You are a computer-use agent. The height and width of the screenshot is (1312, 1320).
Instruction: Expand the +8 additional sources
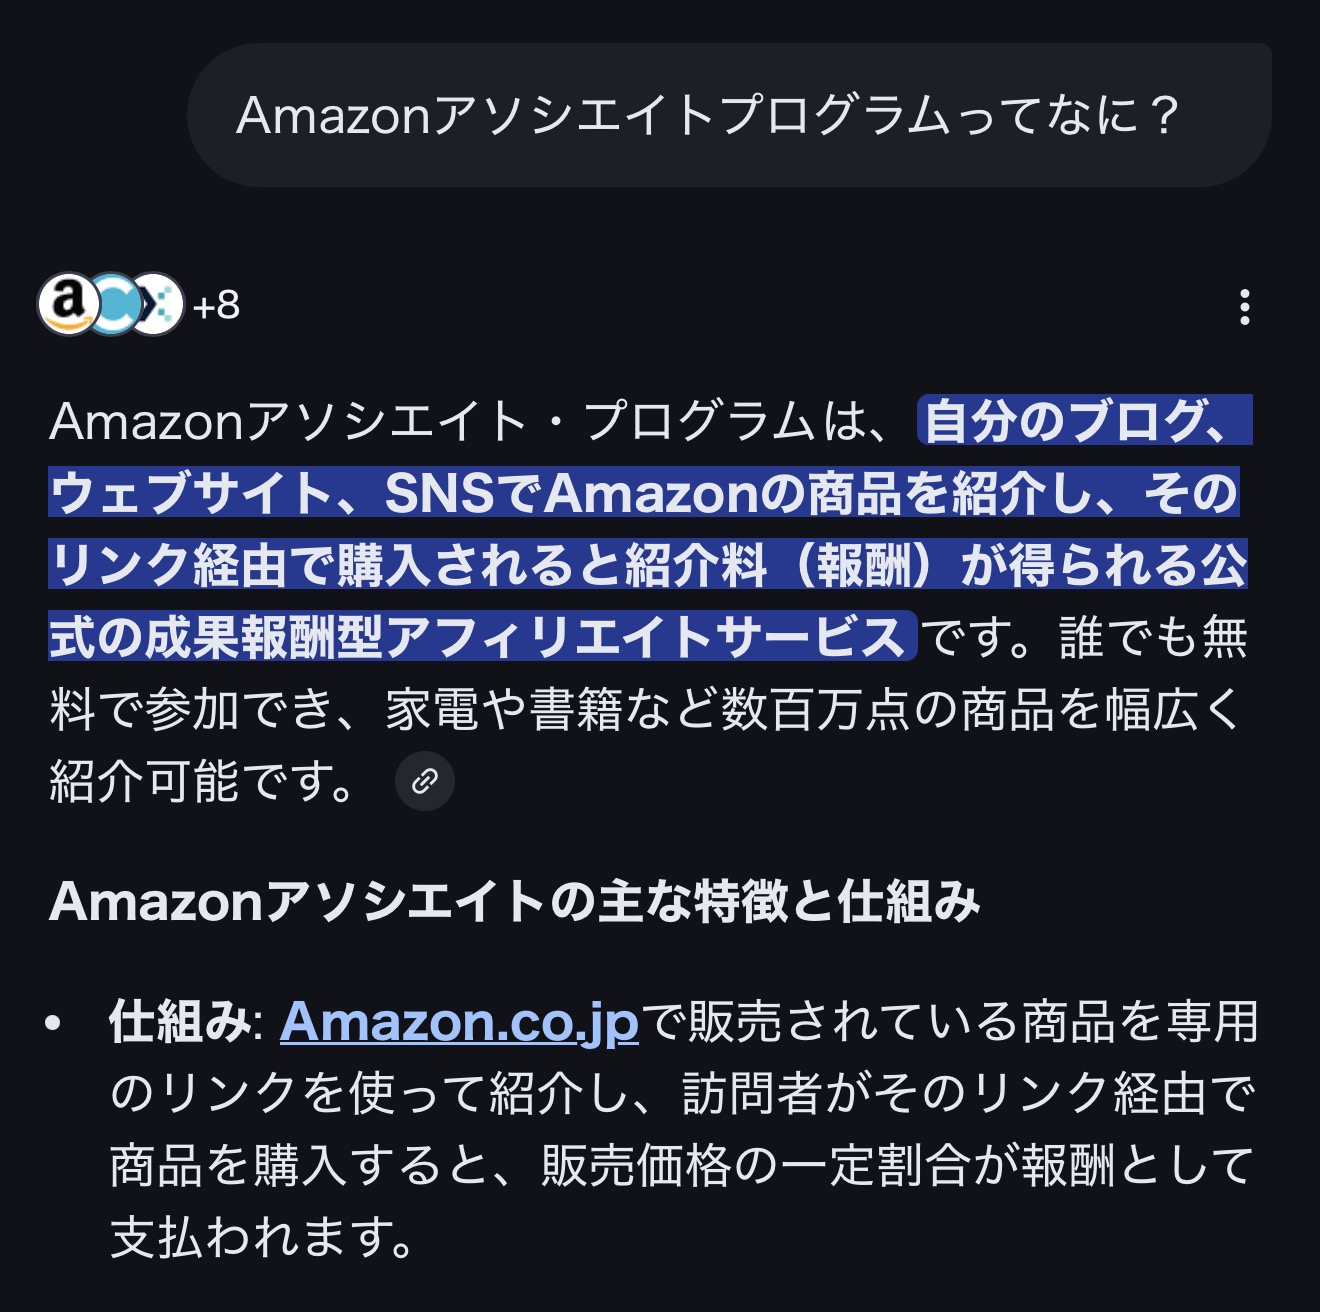216,305
